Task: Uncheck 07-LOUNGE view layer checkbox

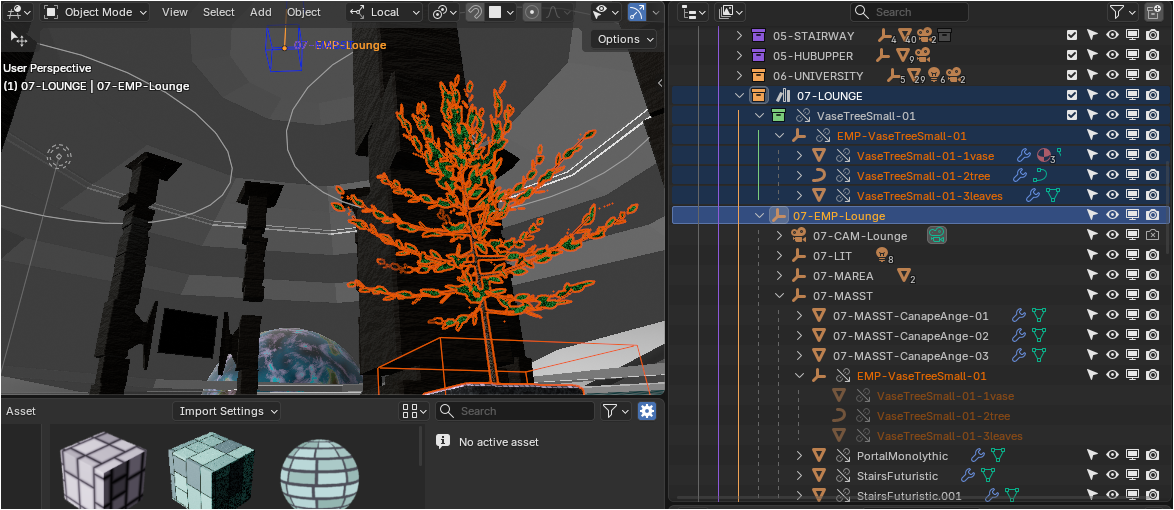Action: click(1072, 96)
